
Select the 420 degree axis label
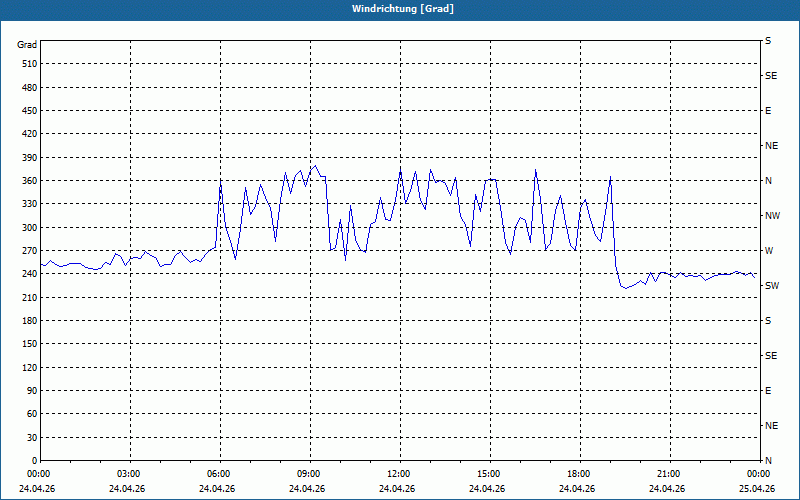[x=30, y=134]
